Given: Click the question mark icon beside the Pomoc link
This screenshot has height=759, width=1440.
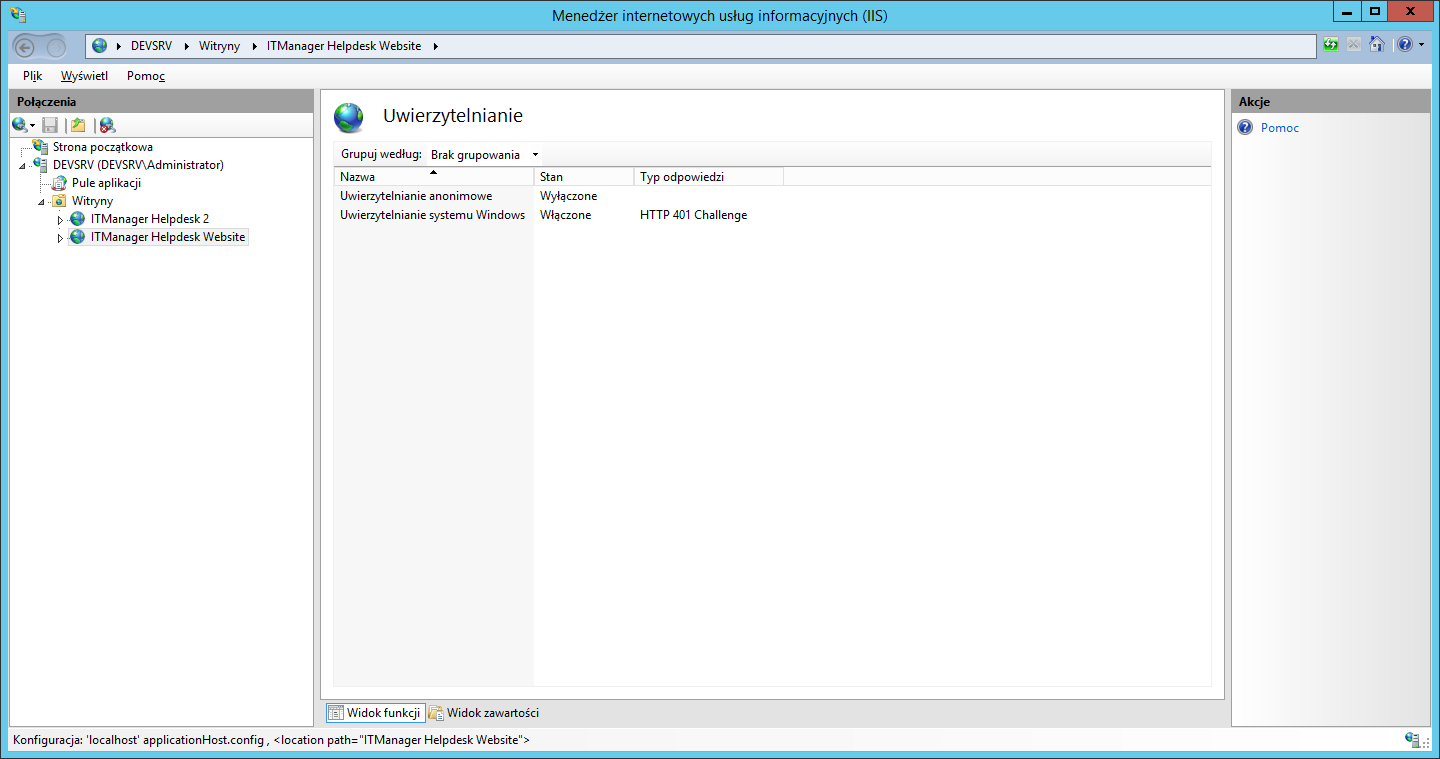Looking at the screenshot, I should pyautogui.click(x=1245, y=128).
